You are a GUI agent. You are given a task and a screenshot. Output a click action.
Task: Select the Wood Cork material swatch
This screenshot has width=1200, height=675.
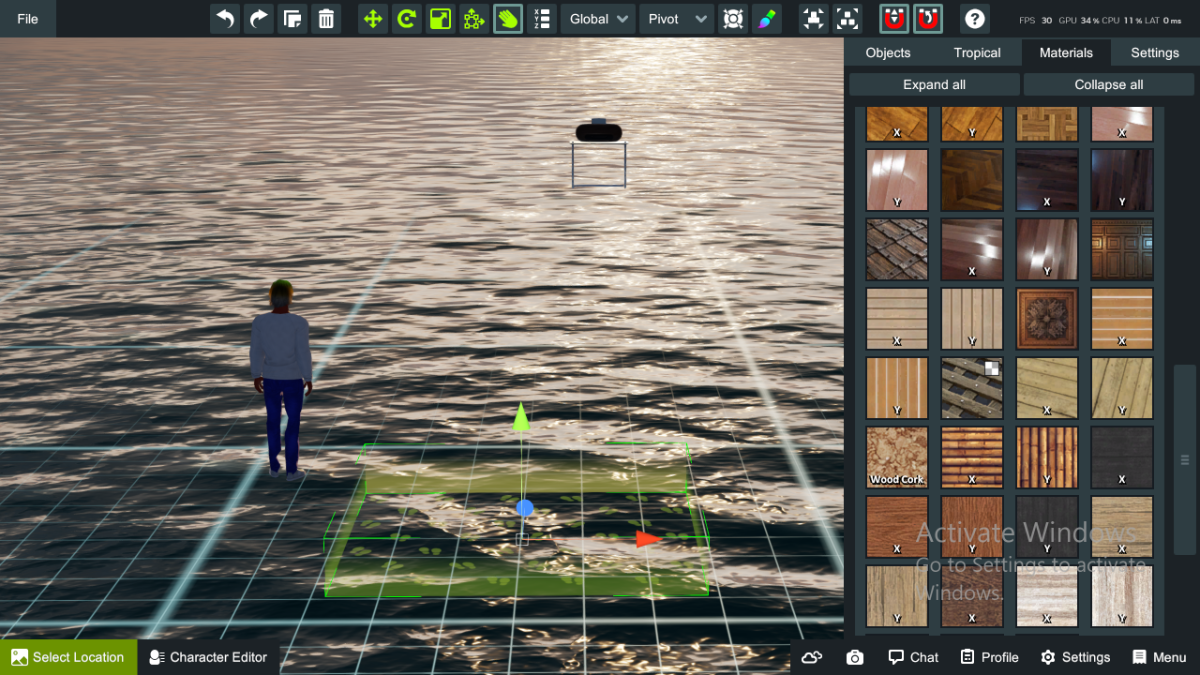point(897,457)
